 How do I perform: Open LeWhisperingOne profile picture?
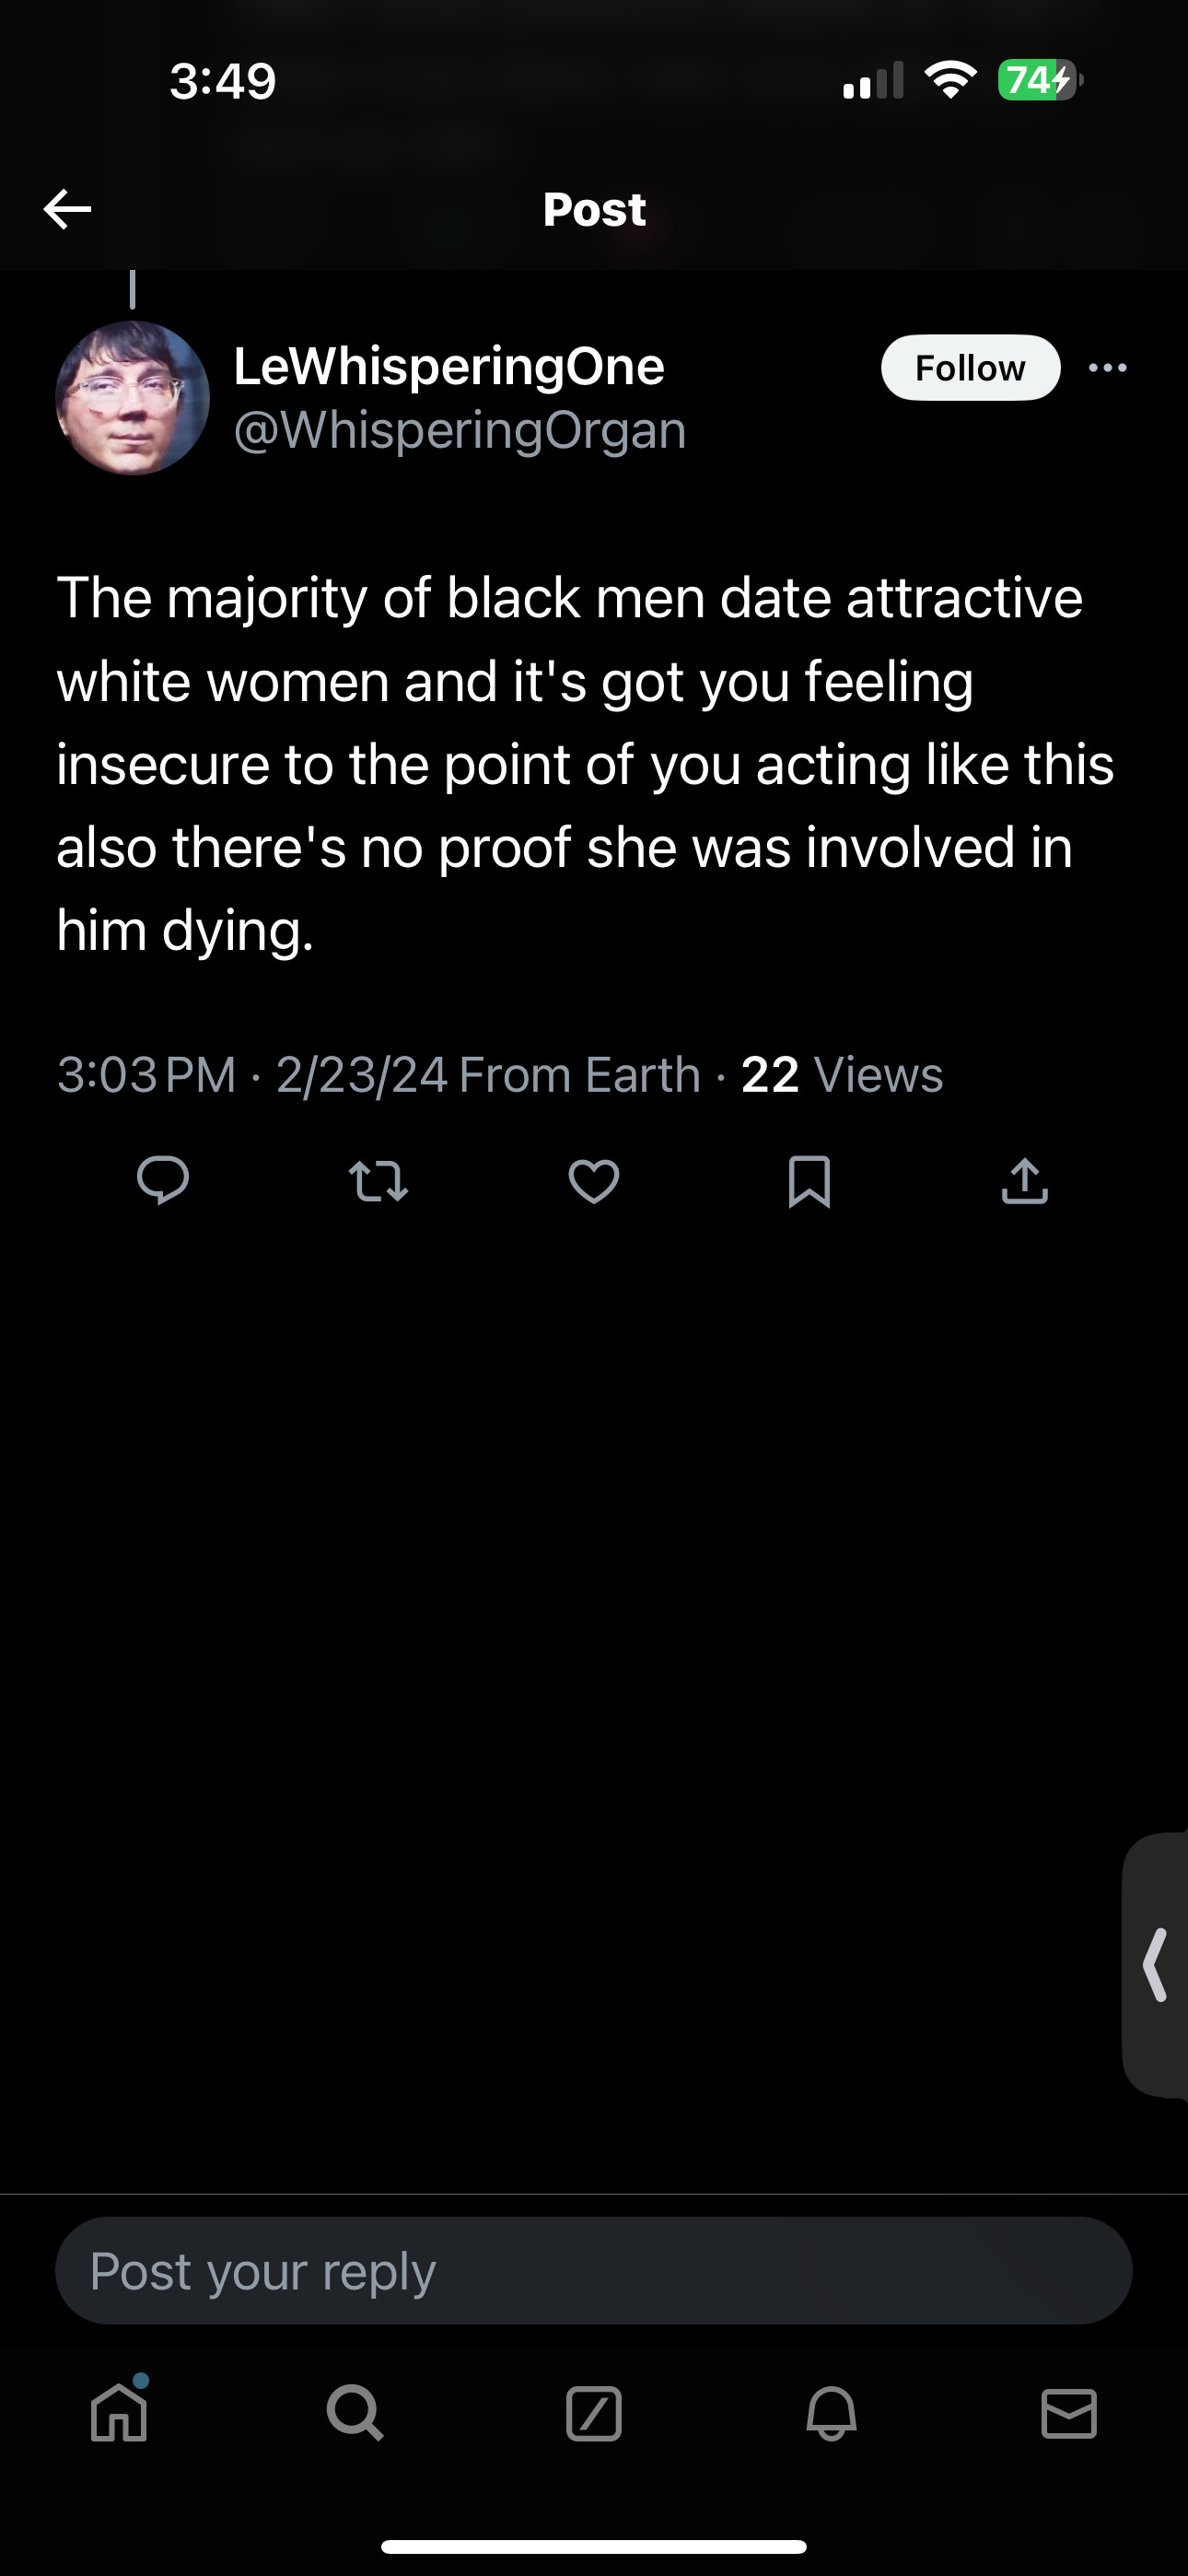(132, 398)
